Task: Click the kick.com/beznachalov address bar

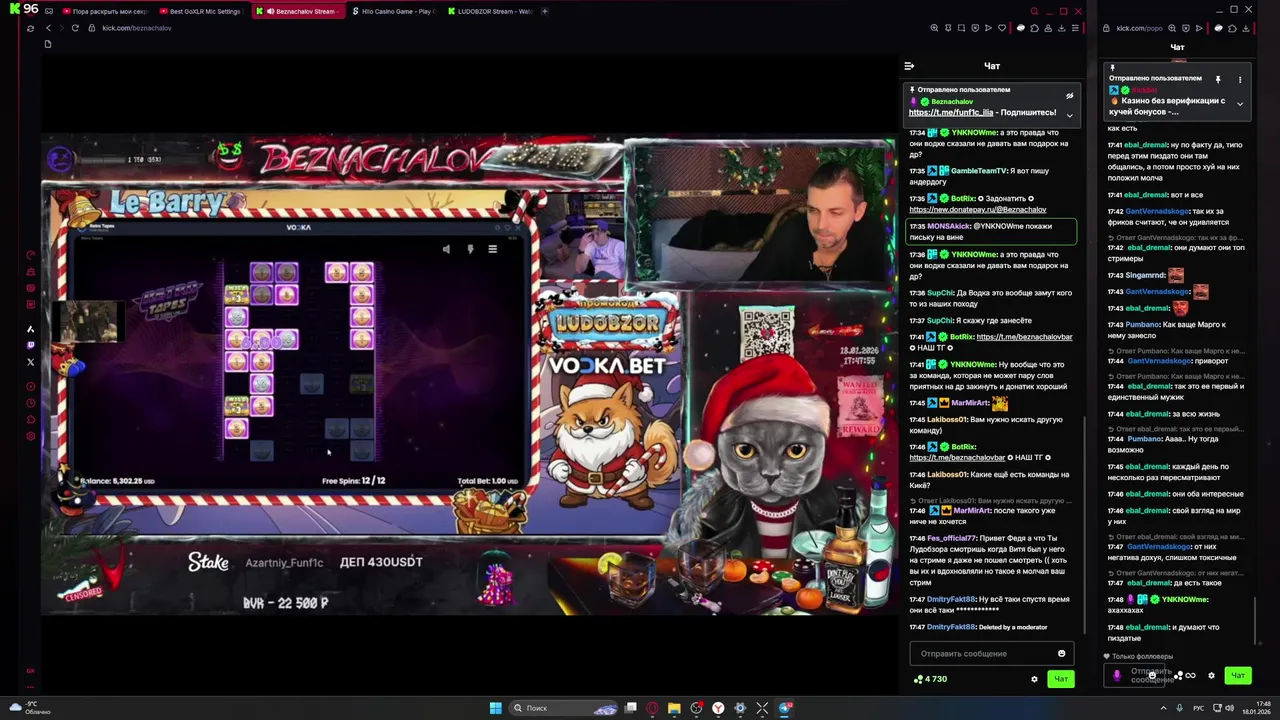Action: [x=137, y=28]
